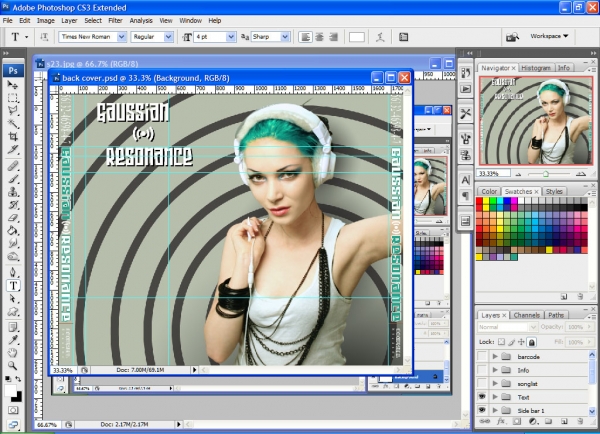Expand the barcode layer group

(x=495, y=356)
